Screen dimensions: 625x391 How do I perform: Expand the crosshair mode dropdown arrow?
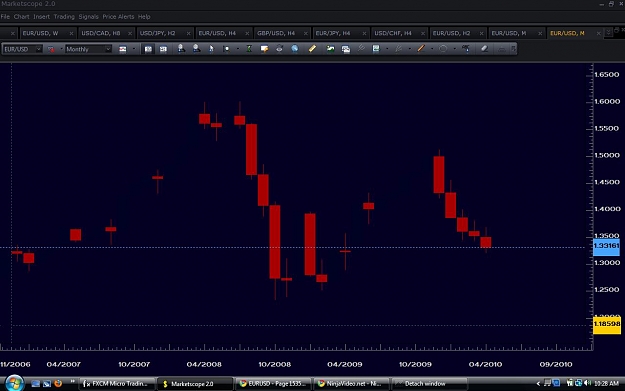[x=238, y=49]
